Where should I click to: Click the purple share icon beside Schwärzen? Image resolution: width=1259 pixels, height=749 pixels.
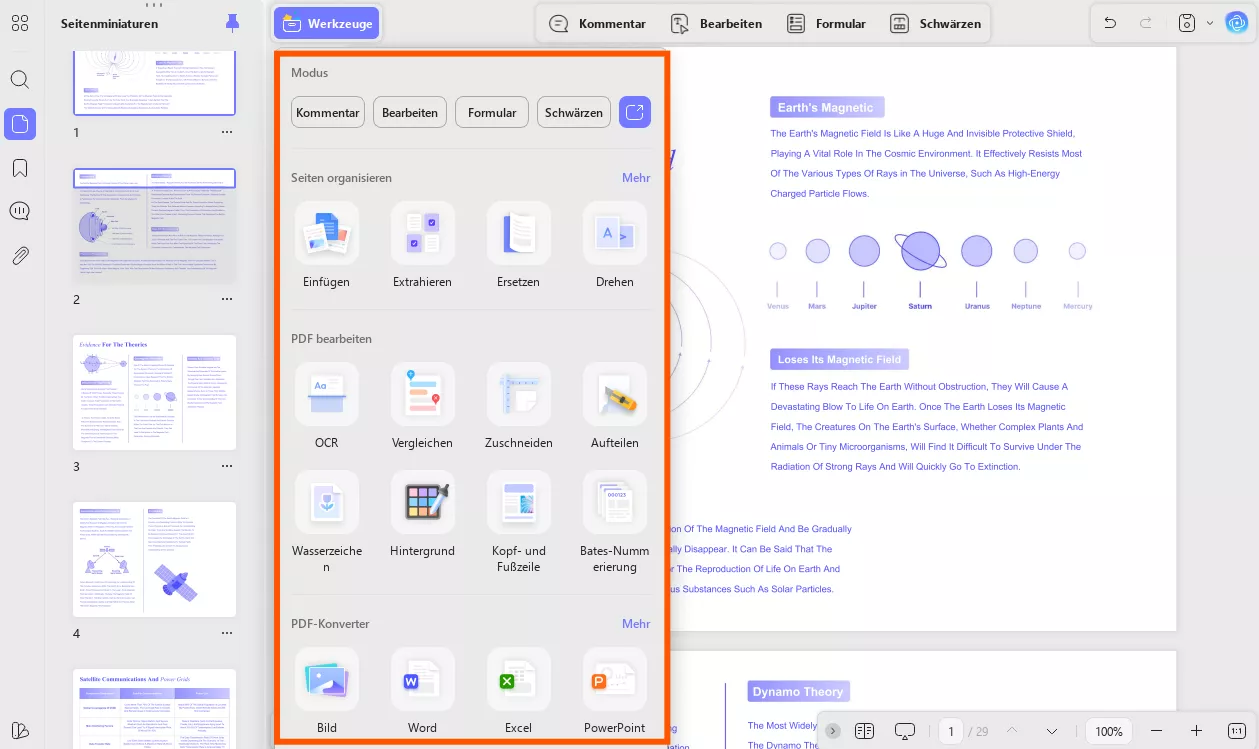635,113
